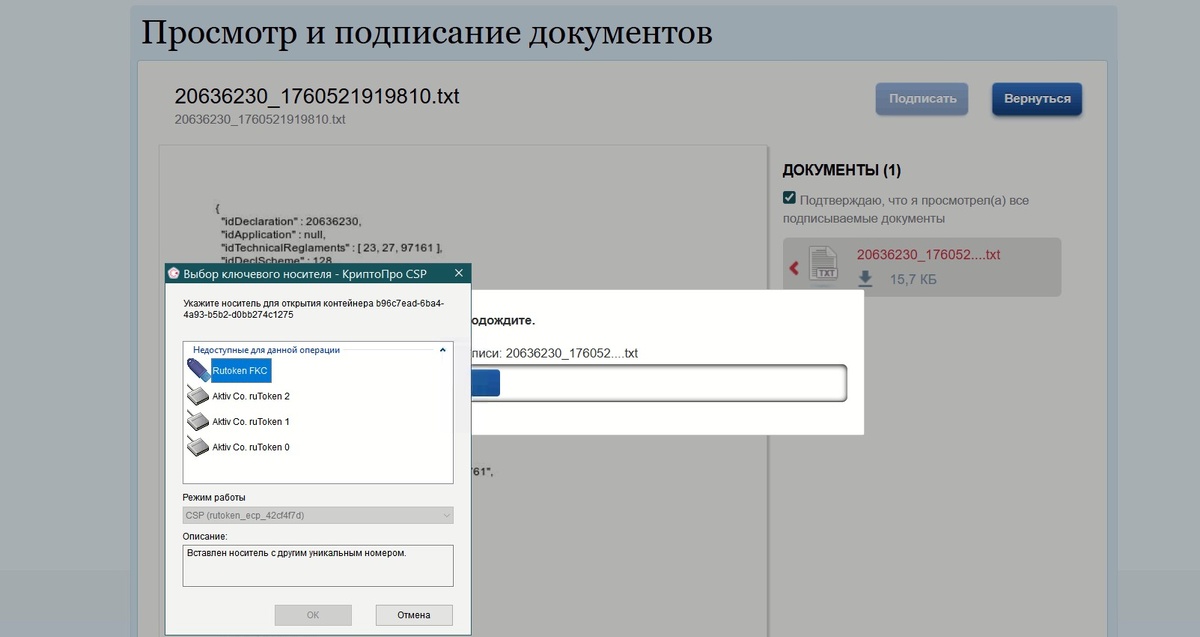Select the Aktiv Co. ruToken 2 device icon
Viewport: 1200px width, 637px height.
199,395
